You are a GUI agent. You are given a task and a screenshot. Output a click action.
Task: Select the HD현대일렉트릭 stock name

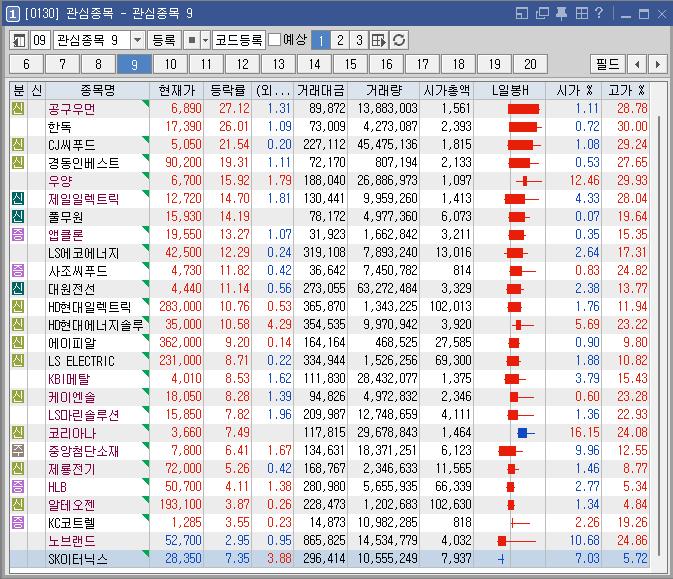pos(89,307)
